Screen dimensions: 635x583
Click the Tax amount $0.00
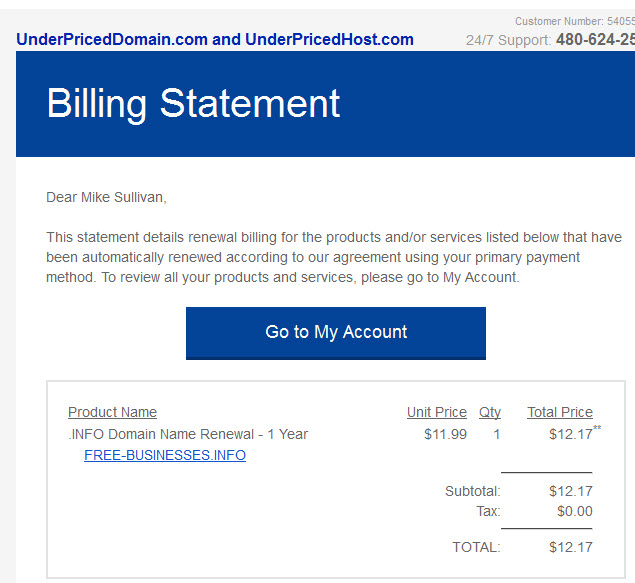(575, 511)
